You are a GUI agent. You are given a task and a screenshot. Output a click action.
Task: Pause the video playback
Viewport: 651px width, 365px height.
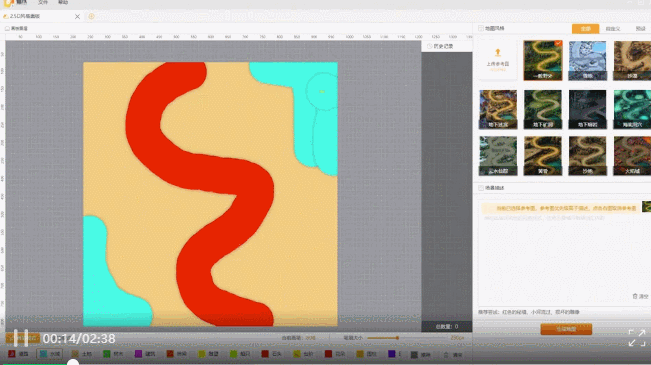click(20, 338)
